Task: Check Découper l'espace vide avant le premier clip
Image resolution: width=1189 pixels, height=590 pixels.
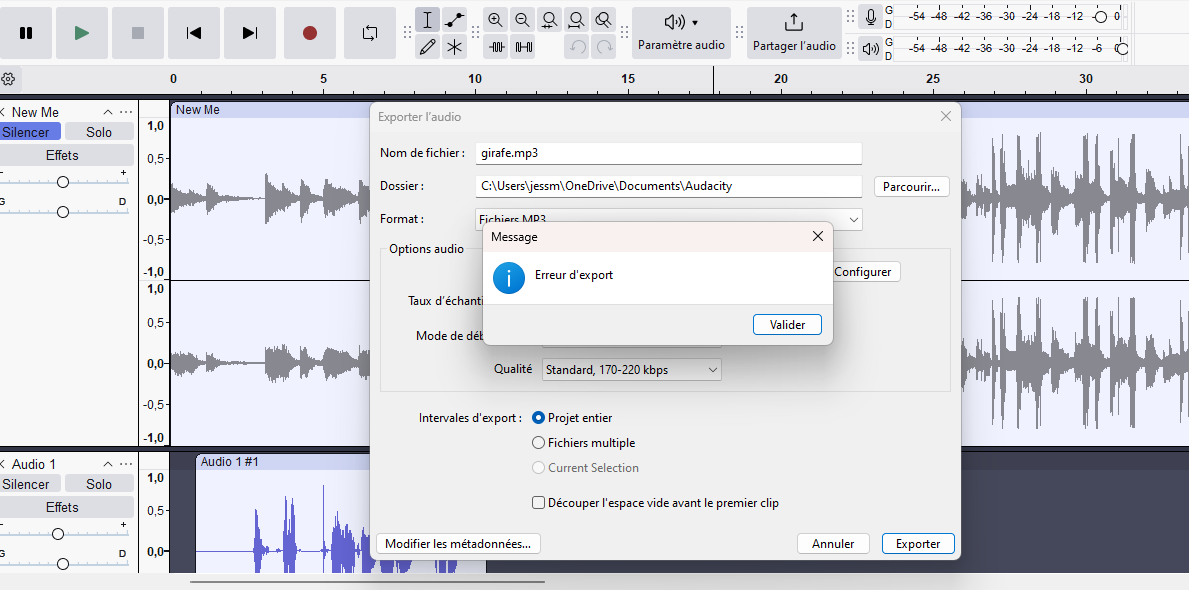Action: (539, 503)
